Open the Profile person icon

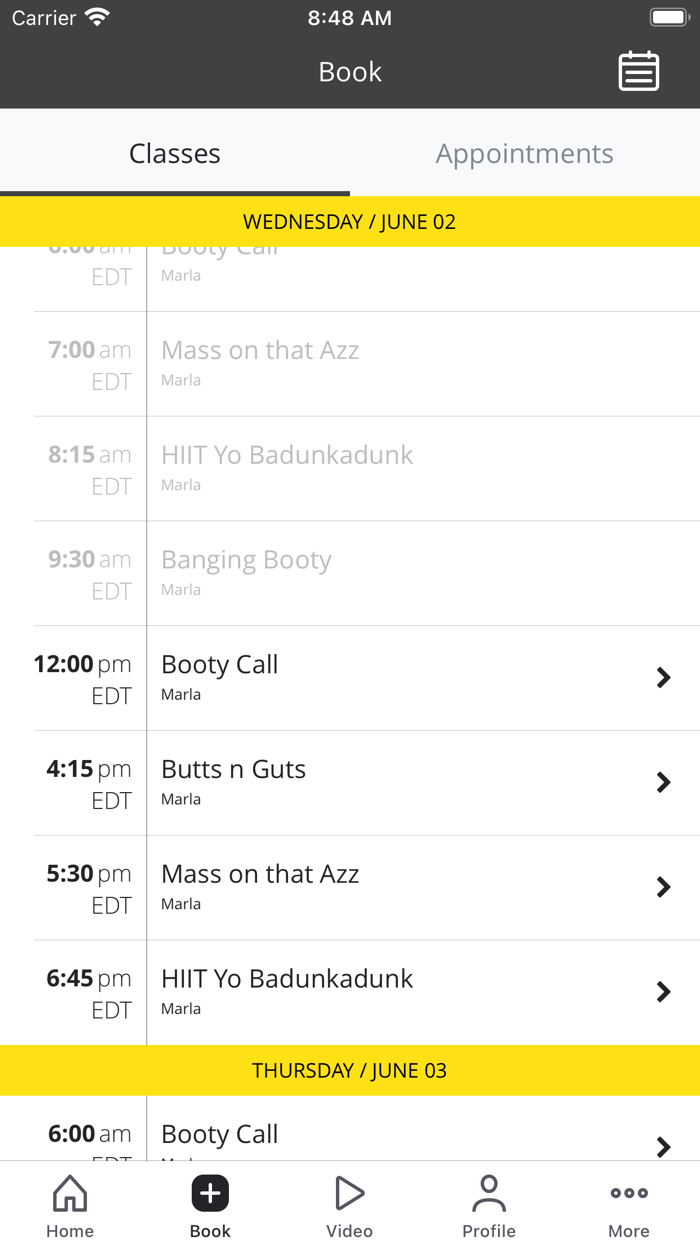click(489, 1193)
